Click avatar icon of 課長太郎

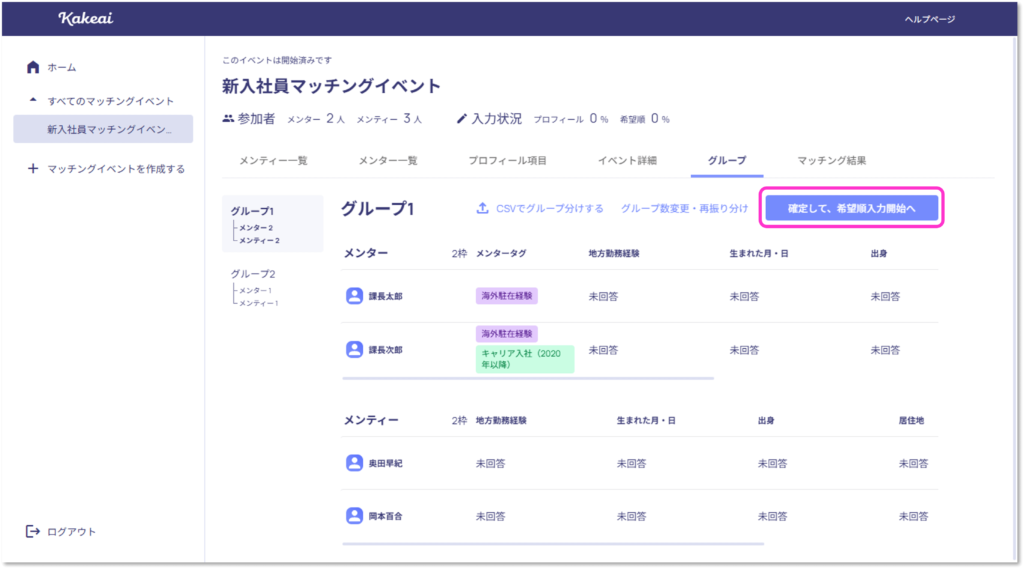pos(354,296)
